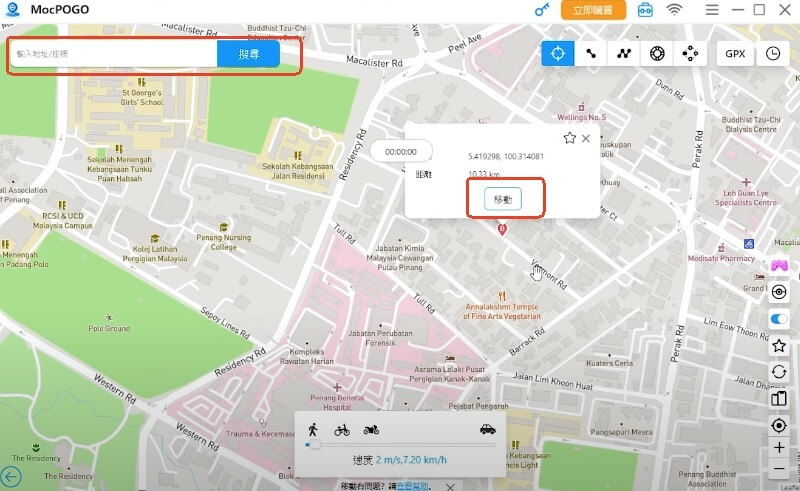Click the Pokestop target icon in sidebar

[x=779, y=292]
